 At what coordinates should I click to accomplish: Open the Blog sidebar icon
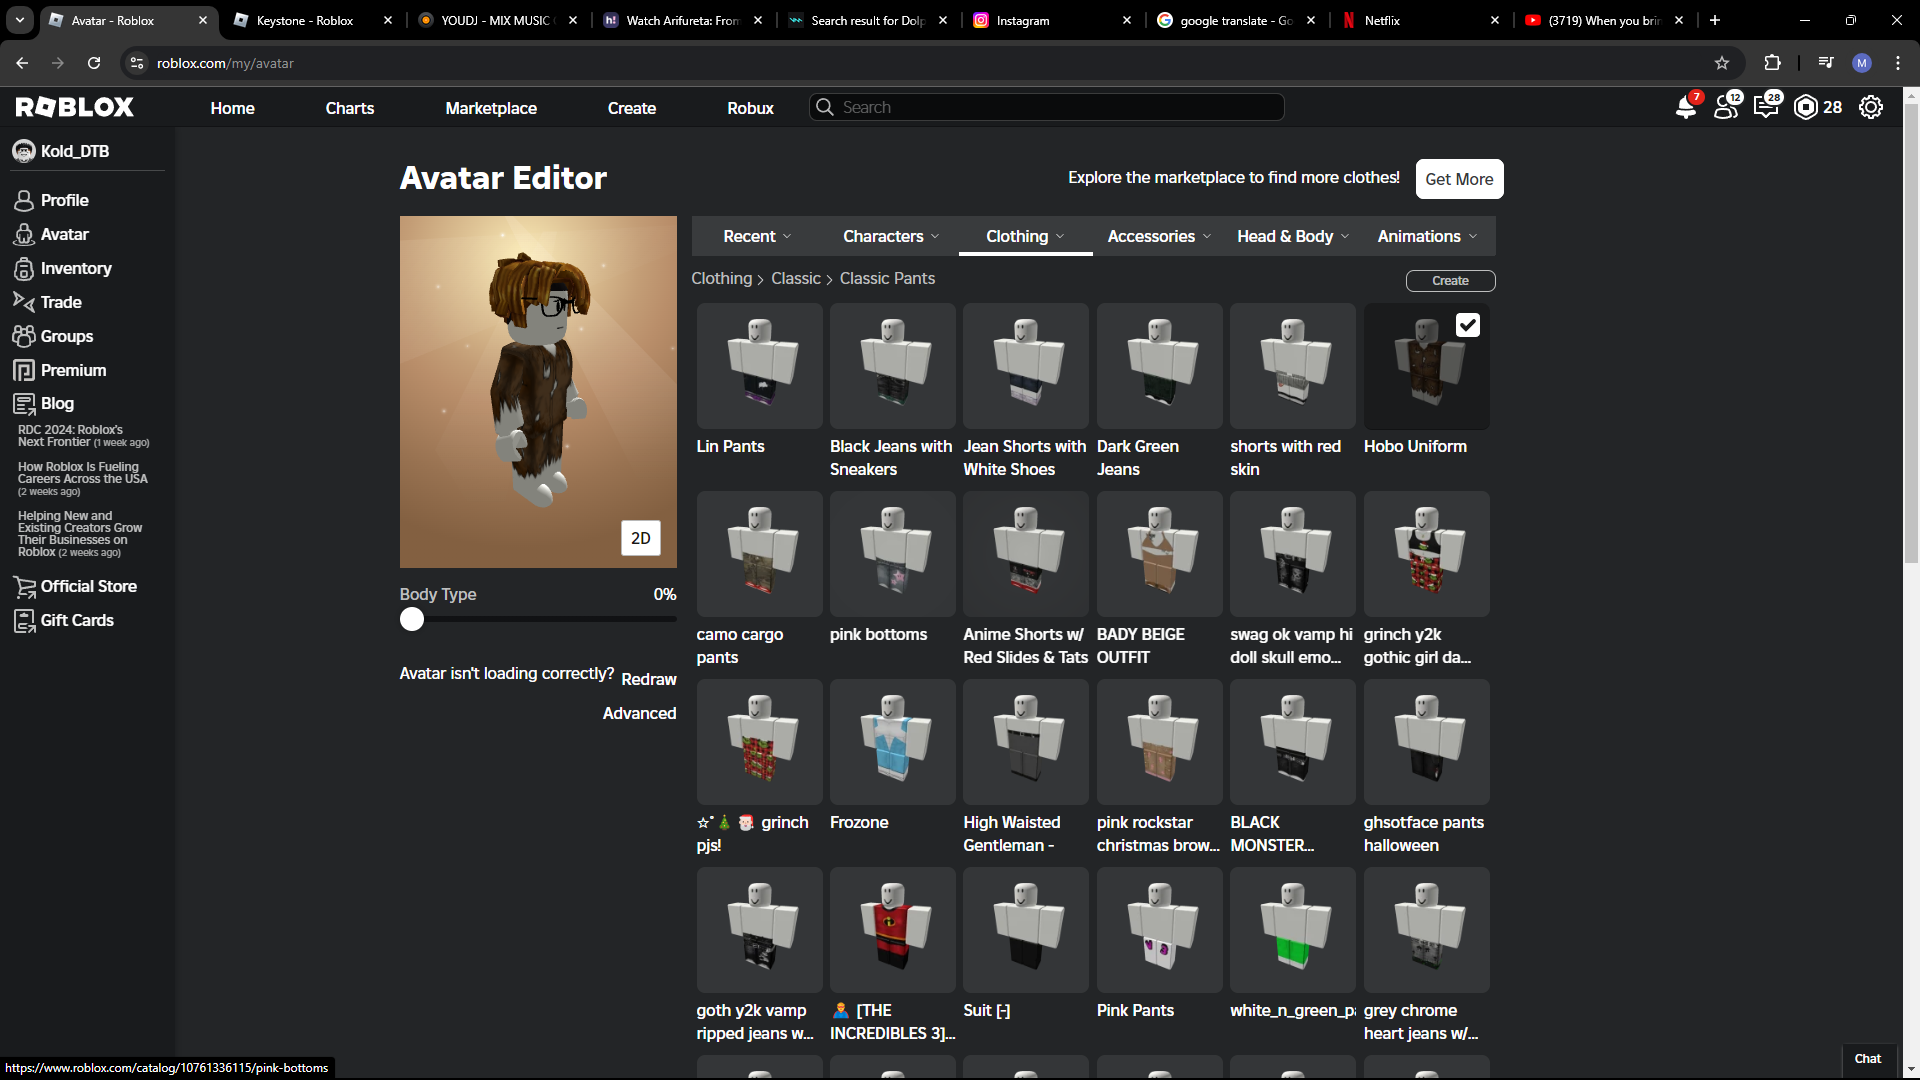pyautogui.click(x=24, y=404)
